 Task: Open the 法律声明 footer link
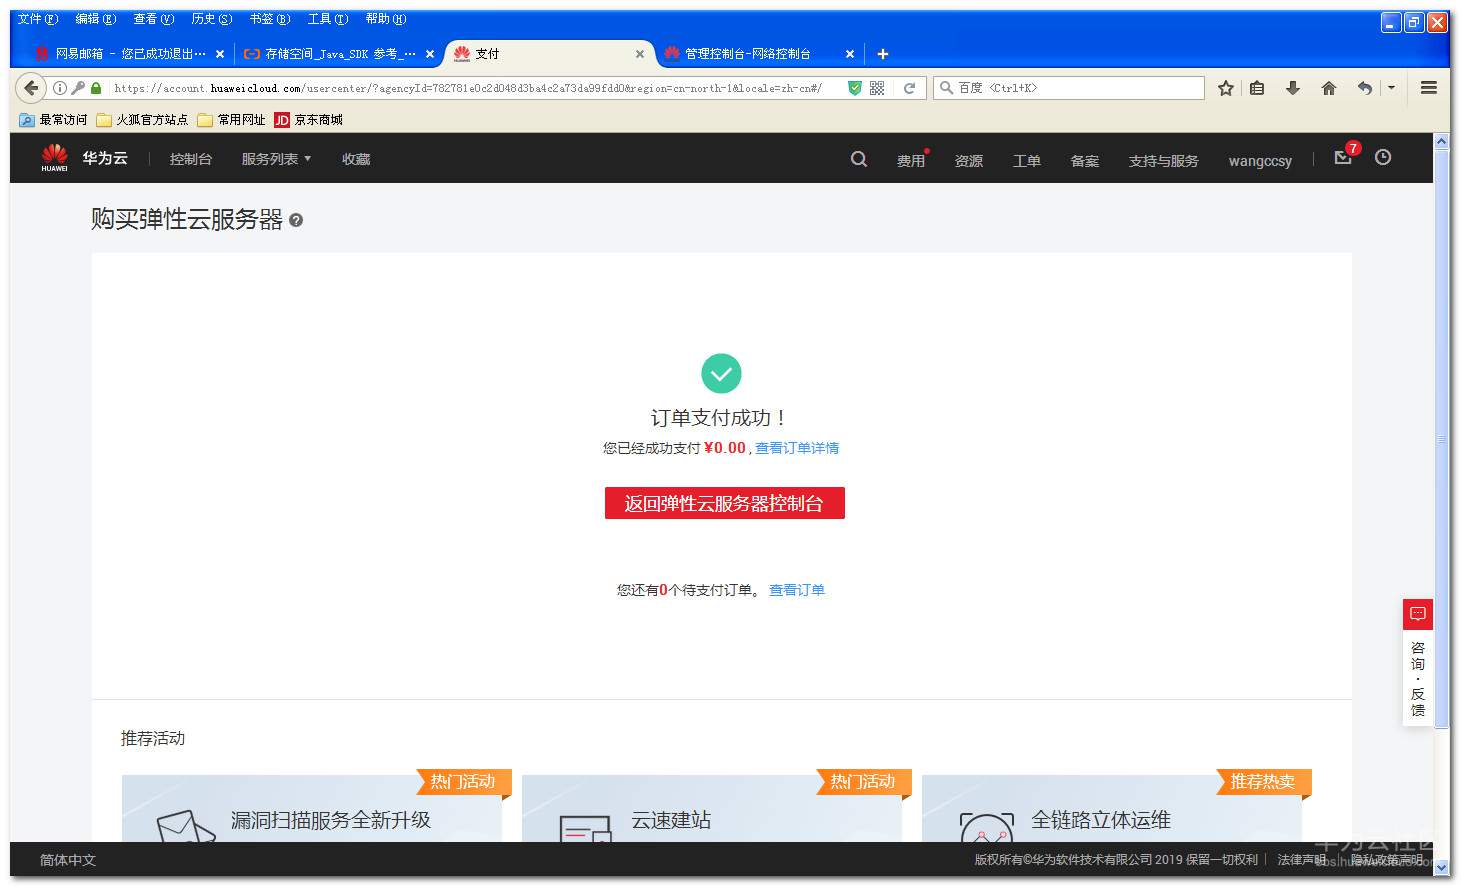pyautogui.click(x=1301, y=860)
